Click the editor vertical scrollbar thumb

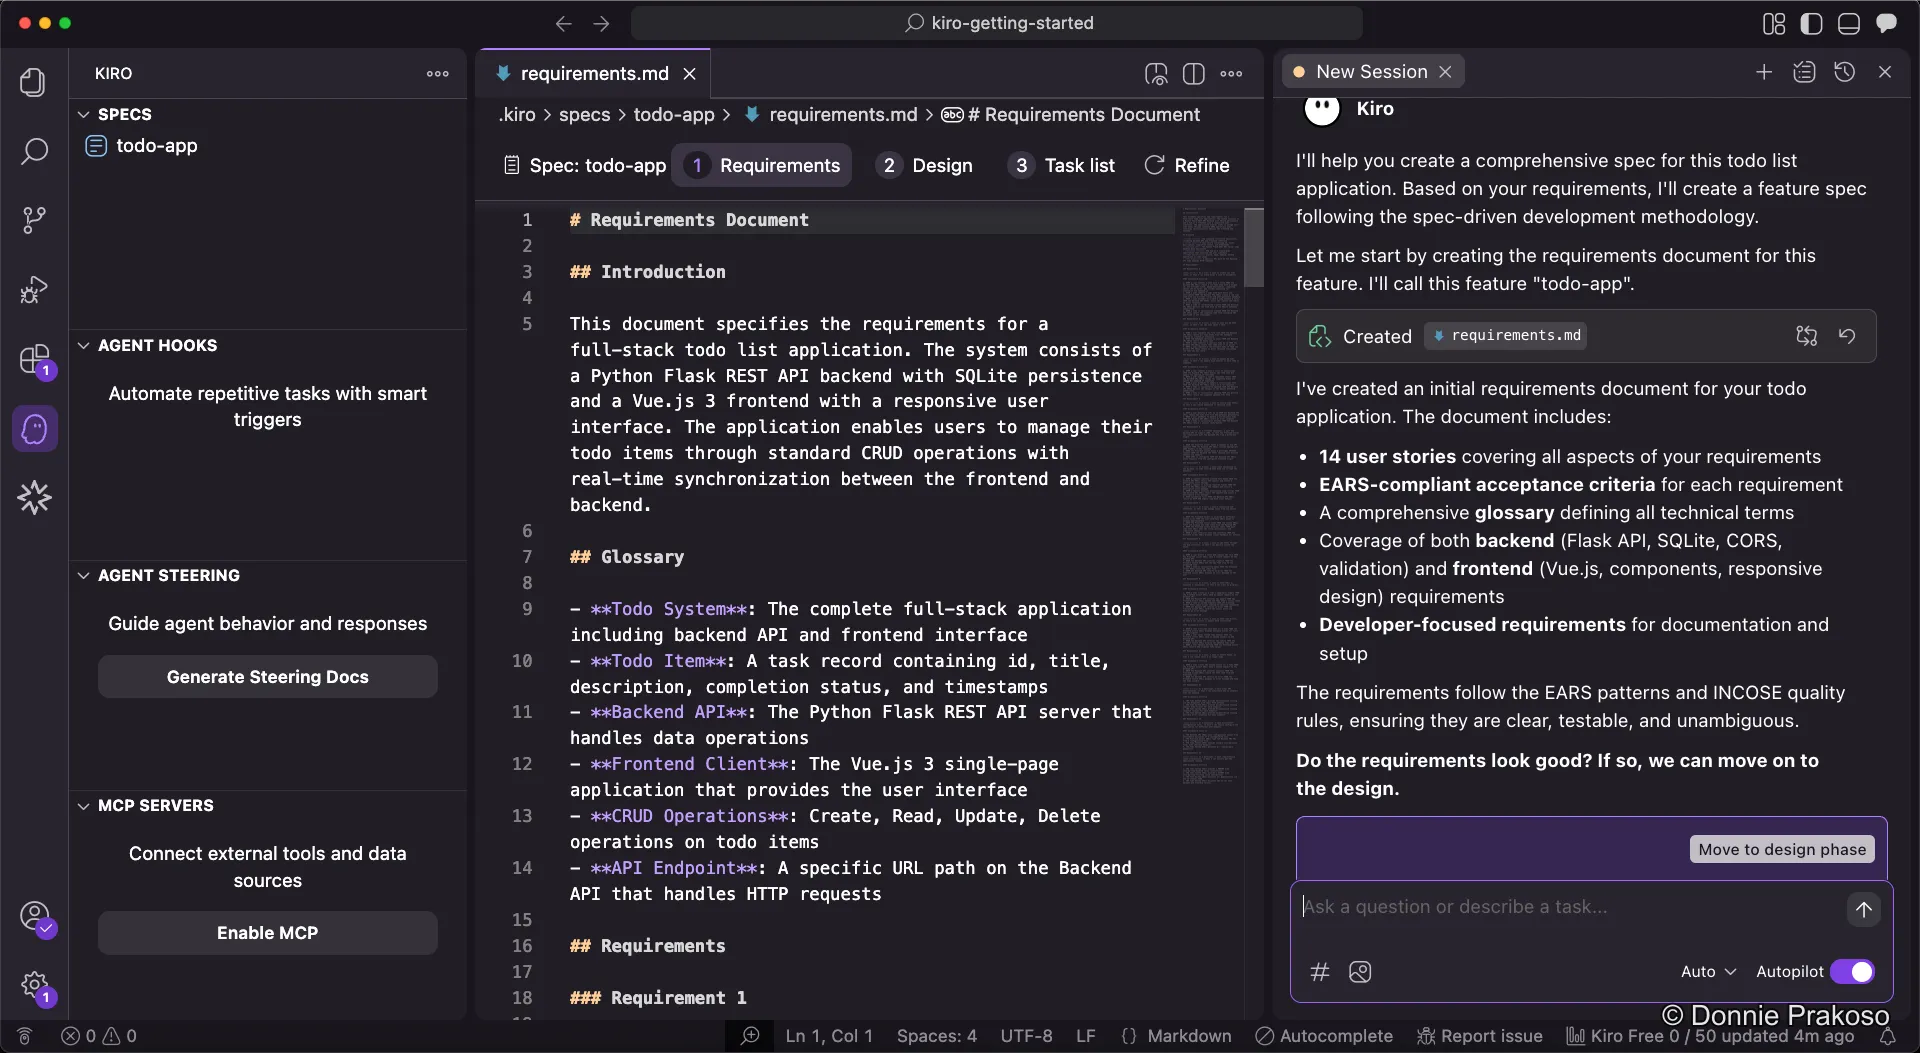pyautogui.click(x=1253, y=248)
